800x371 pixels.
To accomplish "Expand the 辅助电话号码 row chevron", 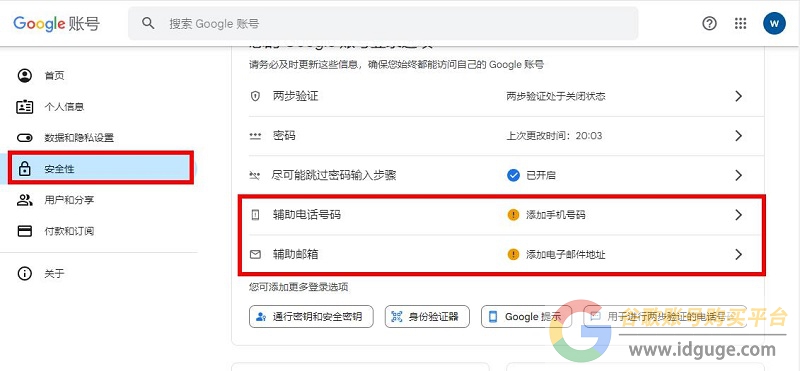I will click(x=738, y=215).
